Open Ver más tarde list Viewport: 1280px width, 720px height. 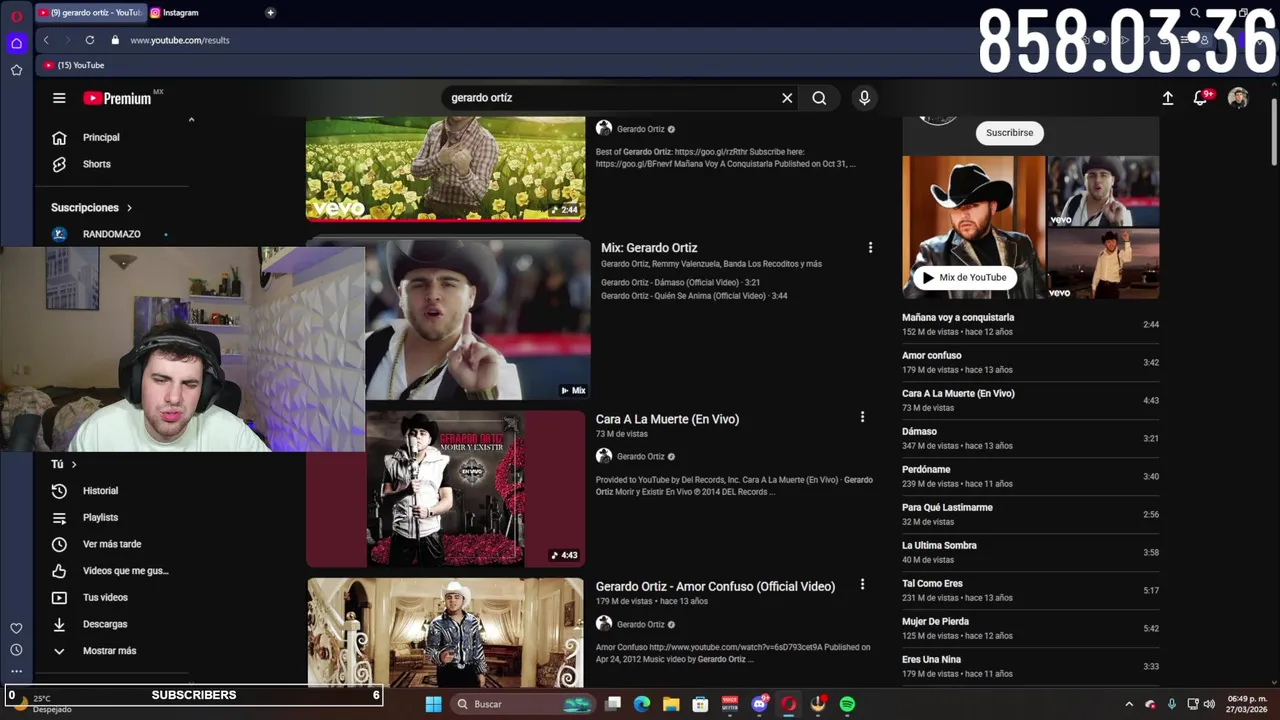coord(112,544)
